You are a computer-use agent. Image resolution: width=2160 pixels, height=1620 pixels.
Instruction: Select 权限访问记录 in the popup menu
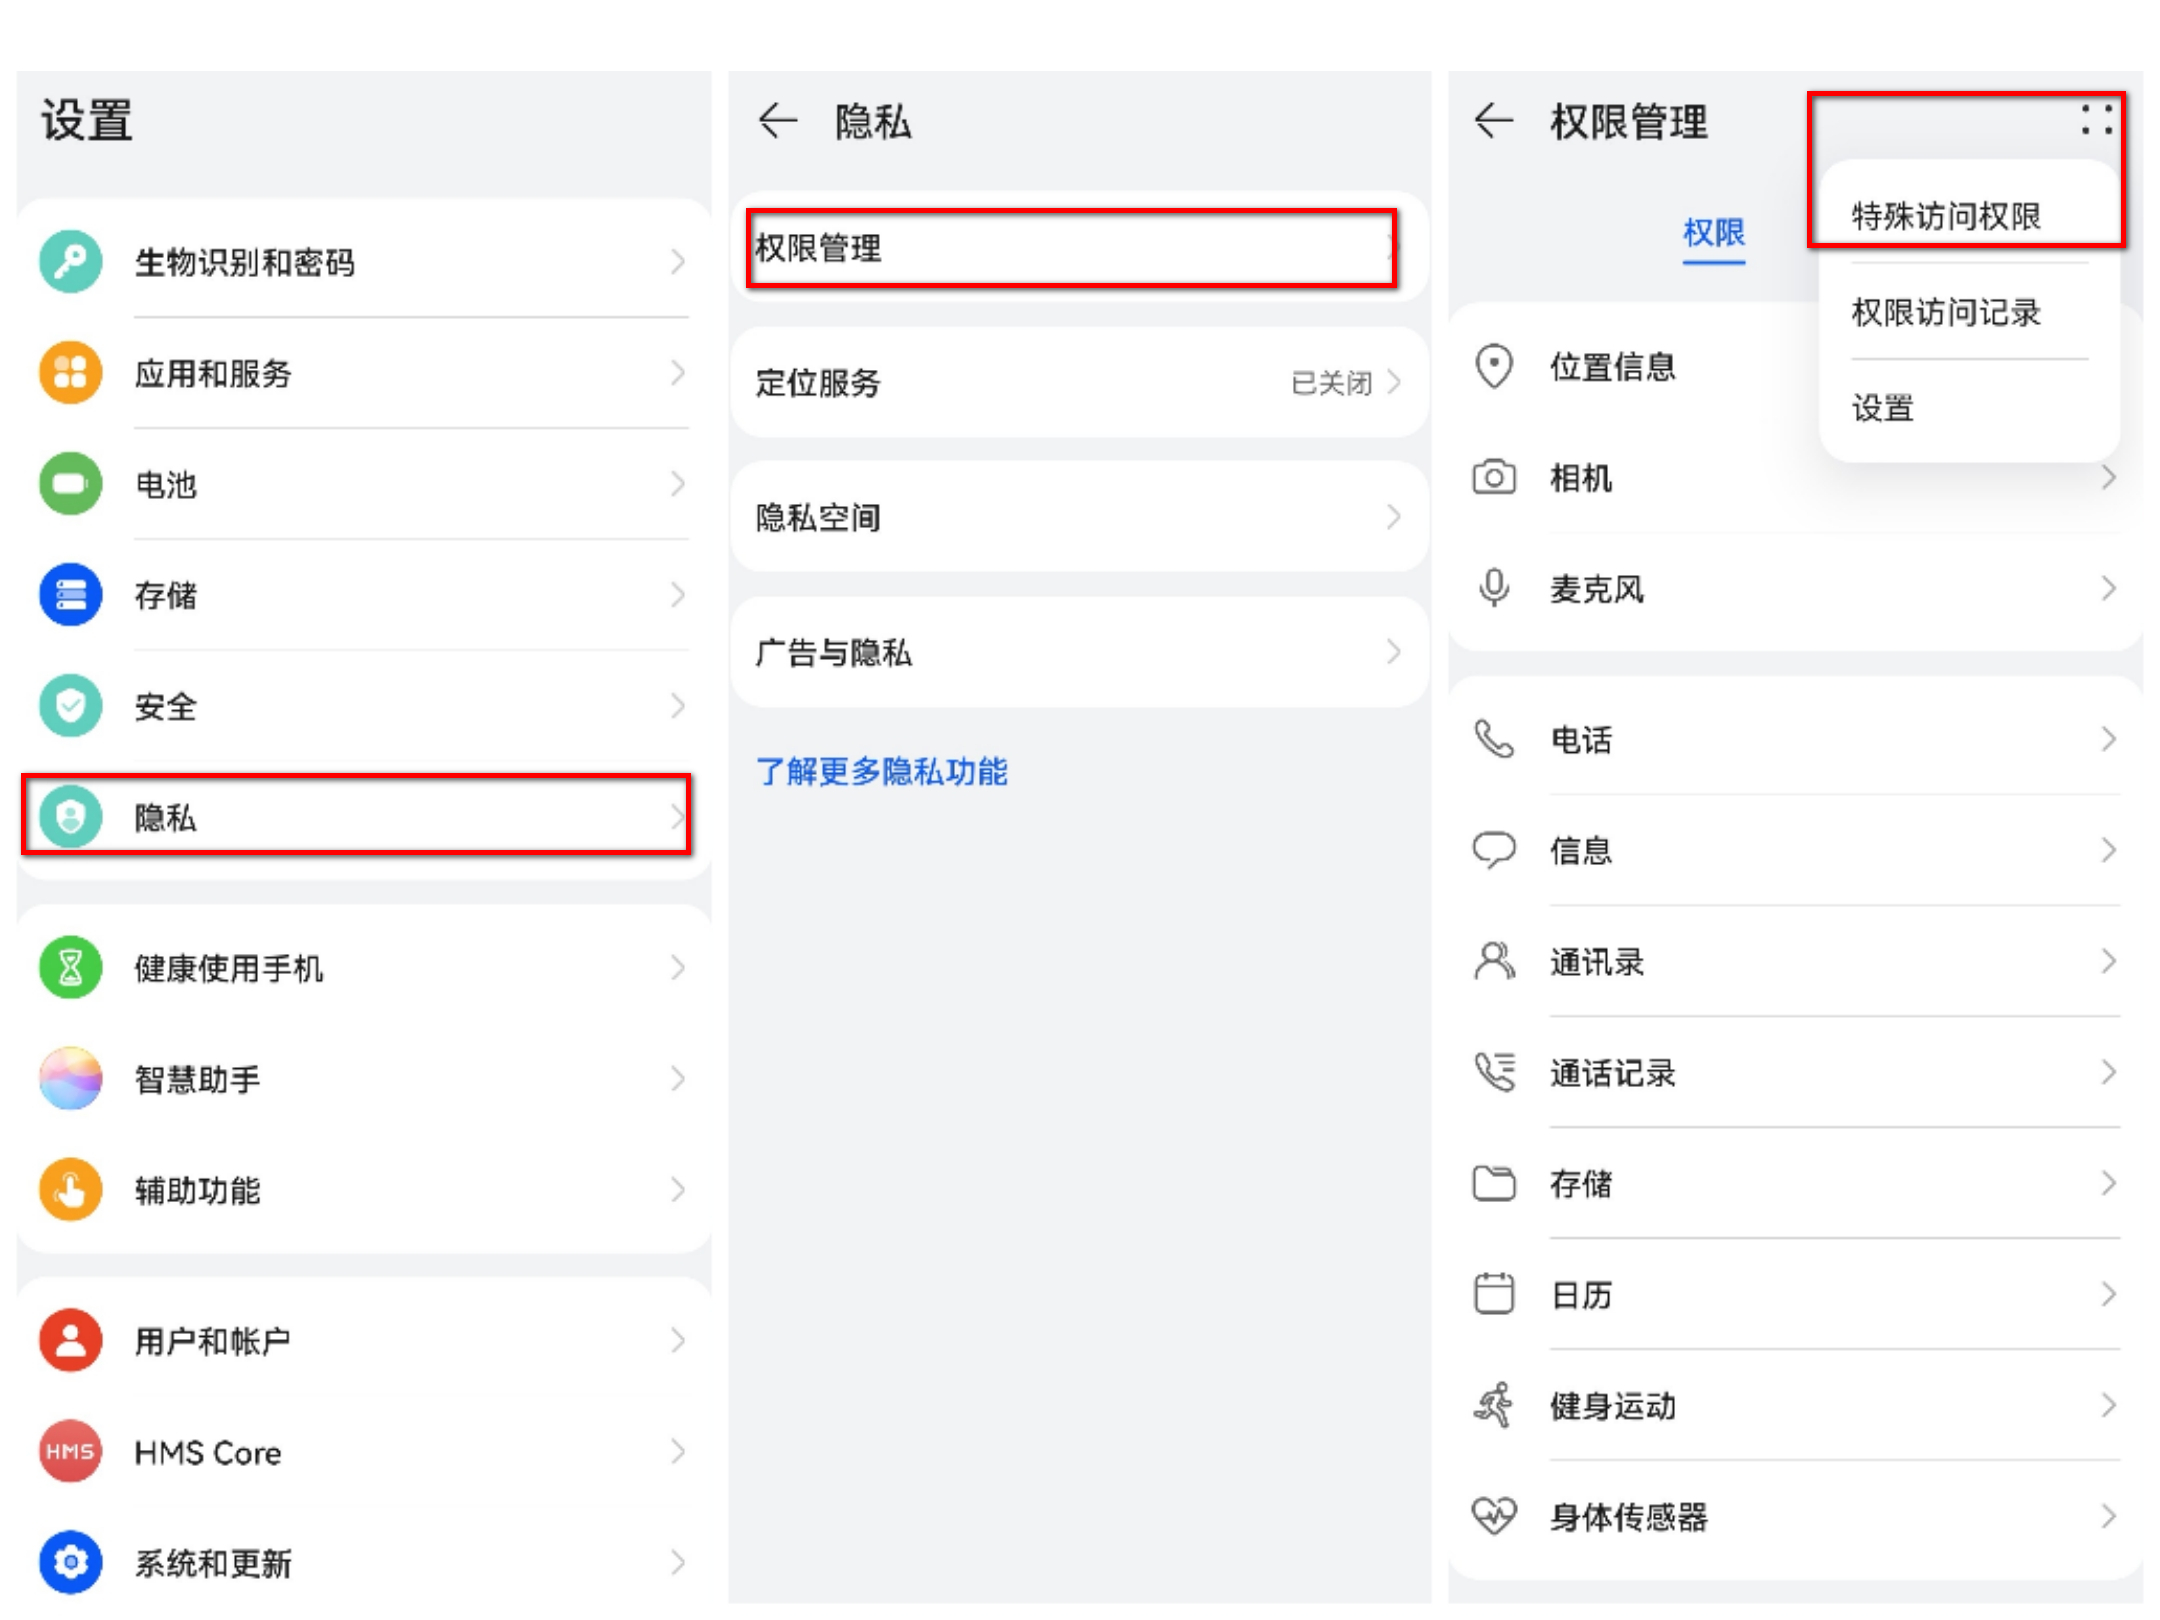point(1948,313)
